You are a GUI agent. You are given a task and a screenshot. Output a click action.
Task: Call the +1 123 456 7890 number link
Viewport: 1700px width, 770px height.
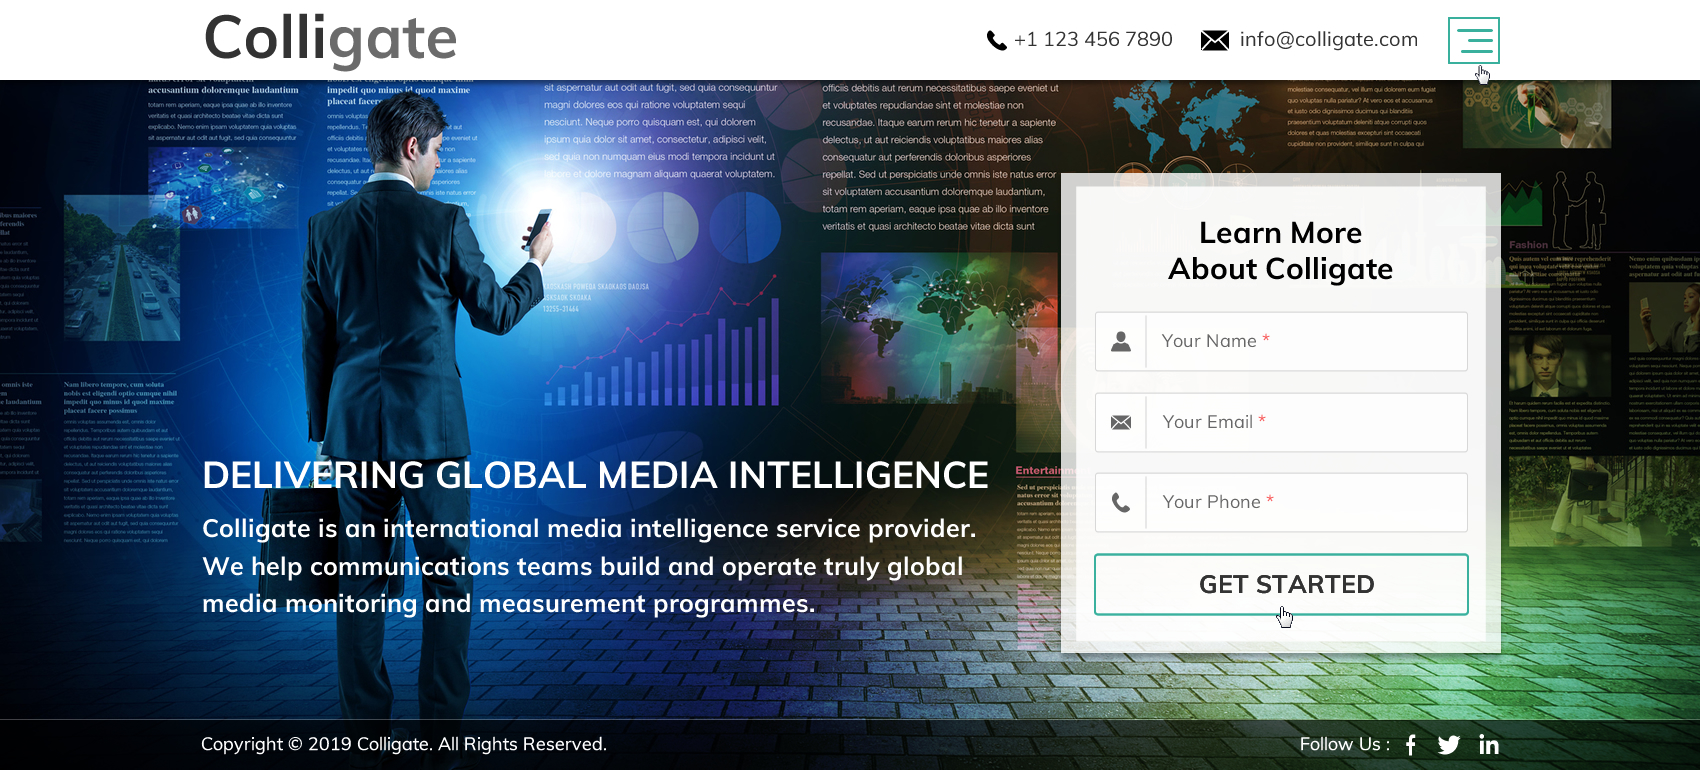click(1093, 39)
